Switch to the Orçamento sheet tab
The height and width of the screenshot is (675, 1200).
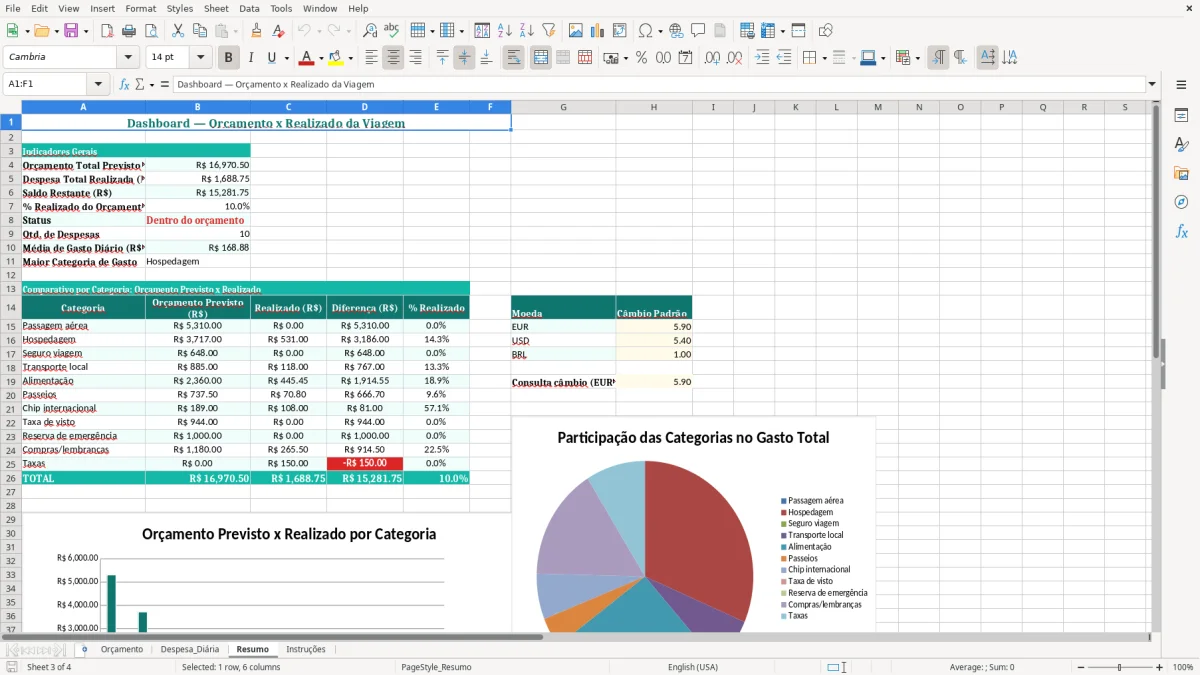[x=121, y=649]
